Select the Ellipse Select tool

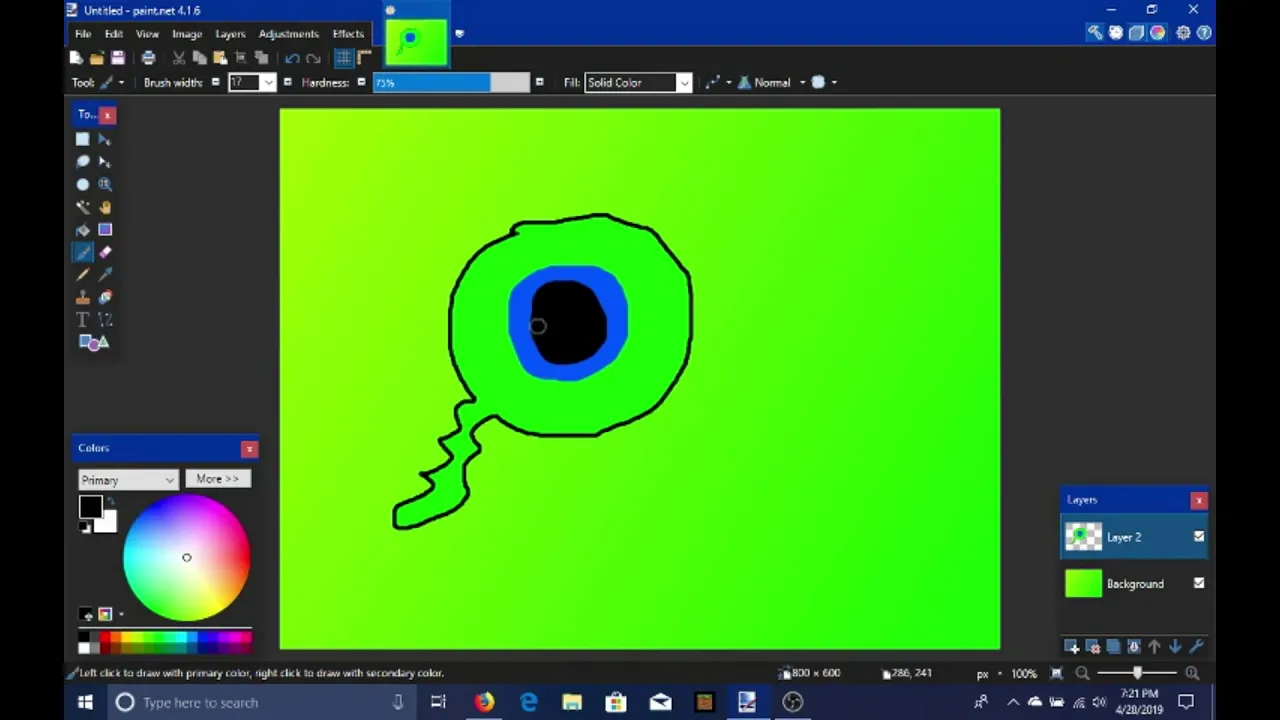point(83,185)
